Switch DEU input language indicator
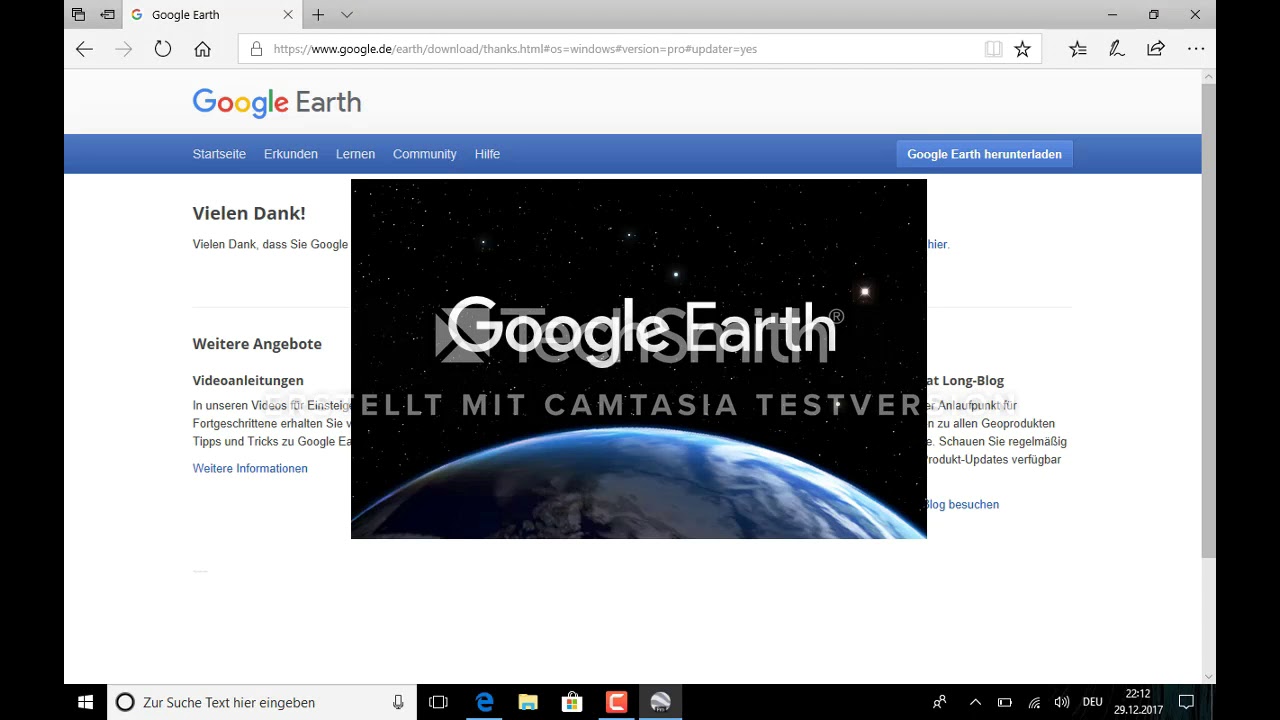Viewport: 1280px width, 720px height. click(1092, 702)
